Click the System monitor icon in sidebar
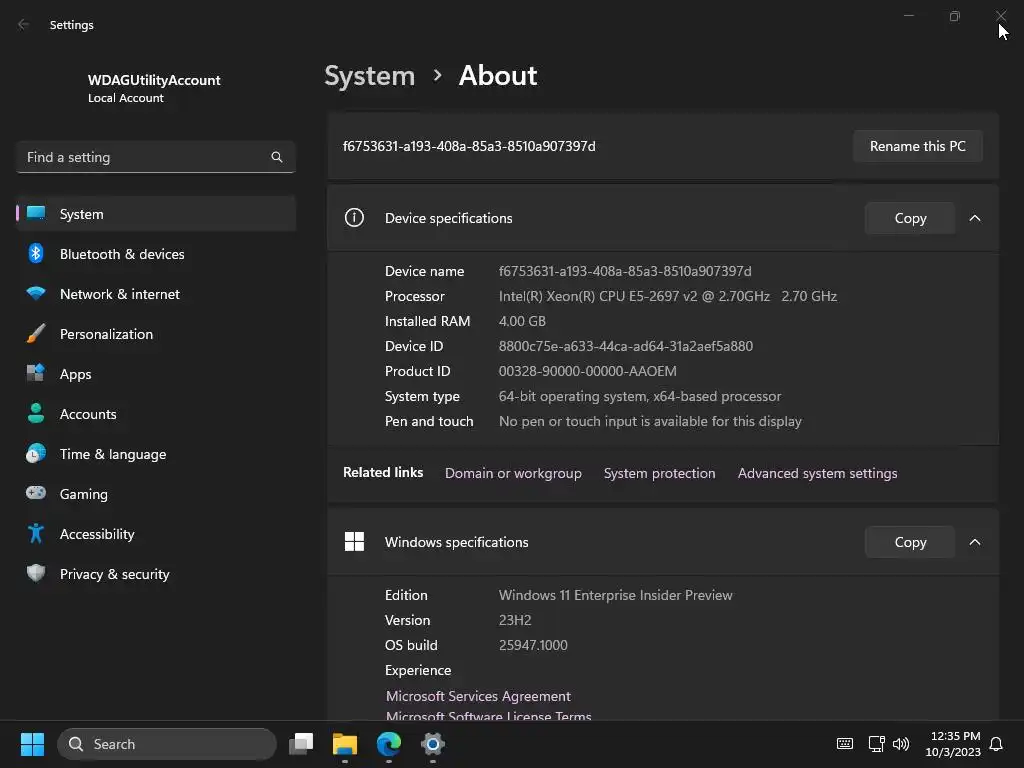 (x=36, y=214)
